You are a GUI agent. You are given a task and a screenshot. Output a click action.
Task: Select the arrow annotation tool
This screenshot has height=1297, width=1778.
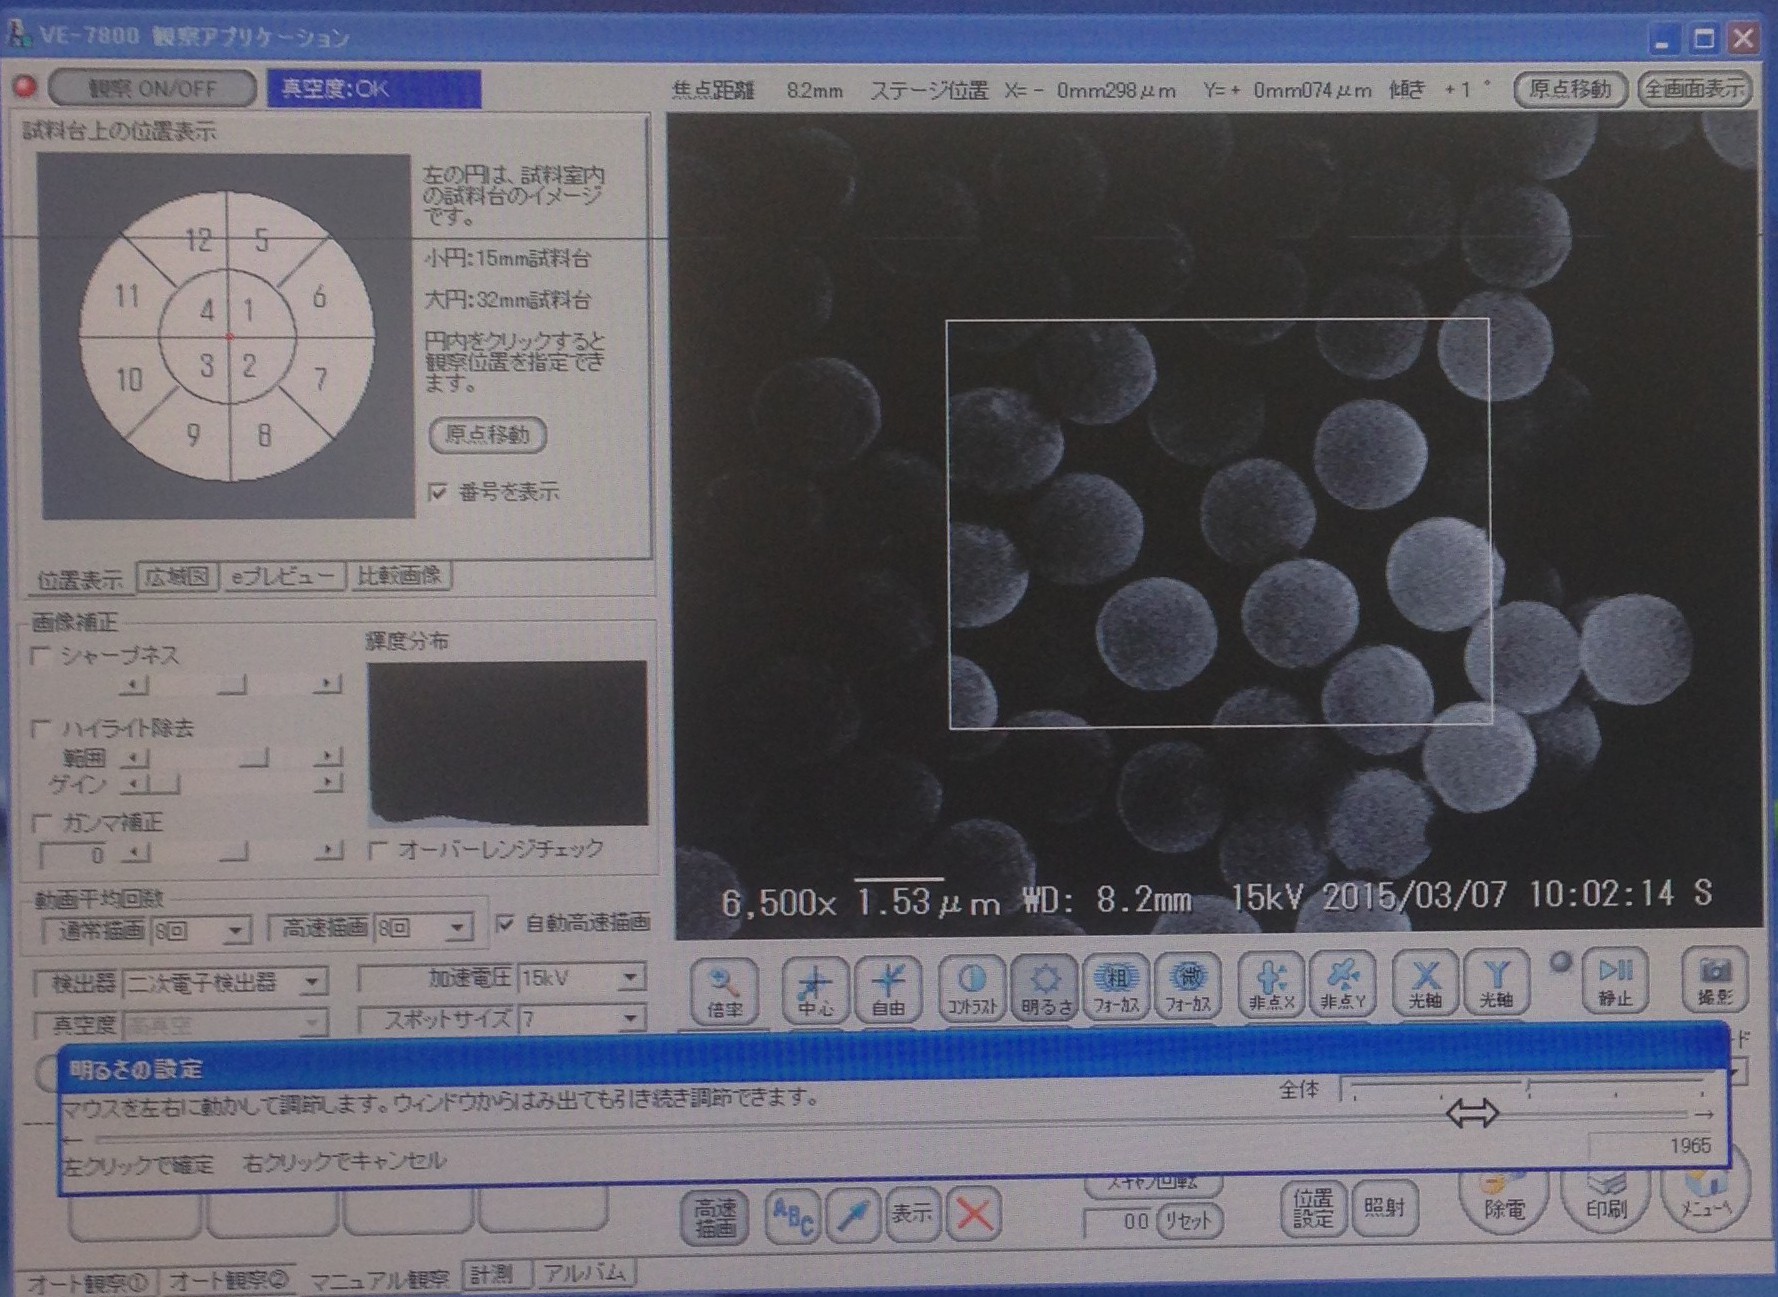(853, 1216)
